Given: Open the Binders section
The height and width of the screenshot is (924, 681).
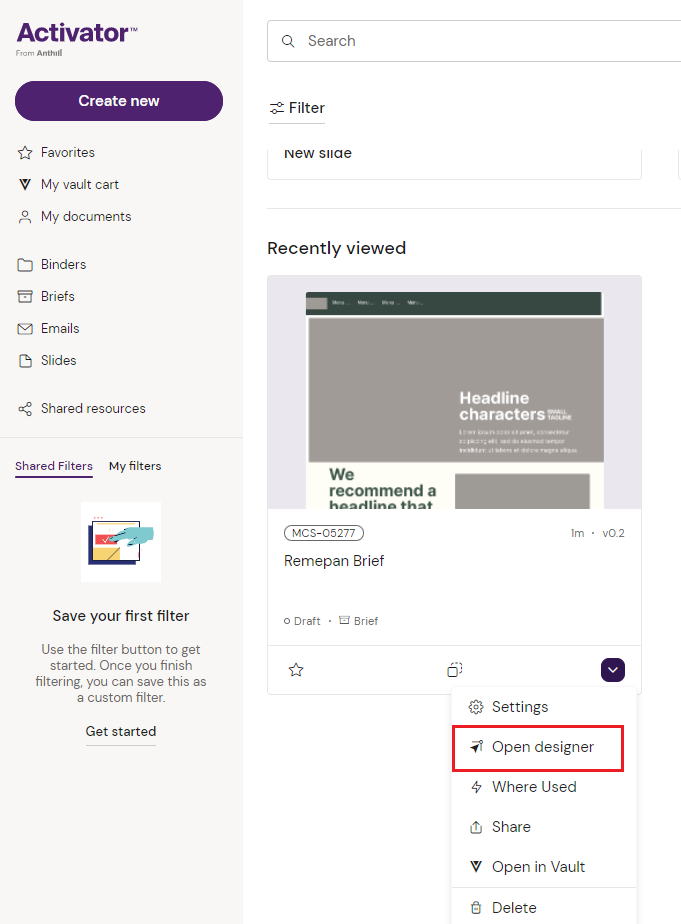Looking at the screenshot, I should coord(63,265).
